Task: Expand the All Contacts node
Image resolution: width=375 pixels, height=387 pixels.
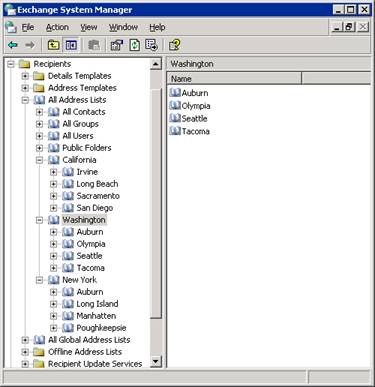Action: click(39, 112)
